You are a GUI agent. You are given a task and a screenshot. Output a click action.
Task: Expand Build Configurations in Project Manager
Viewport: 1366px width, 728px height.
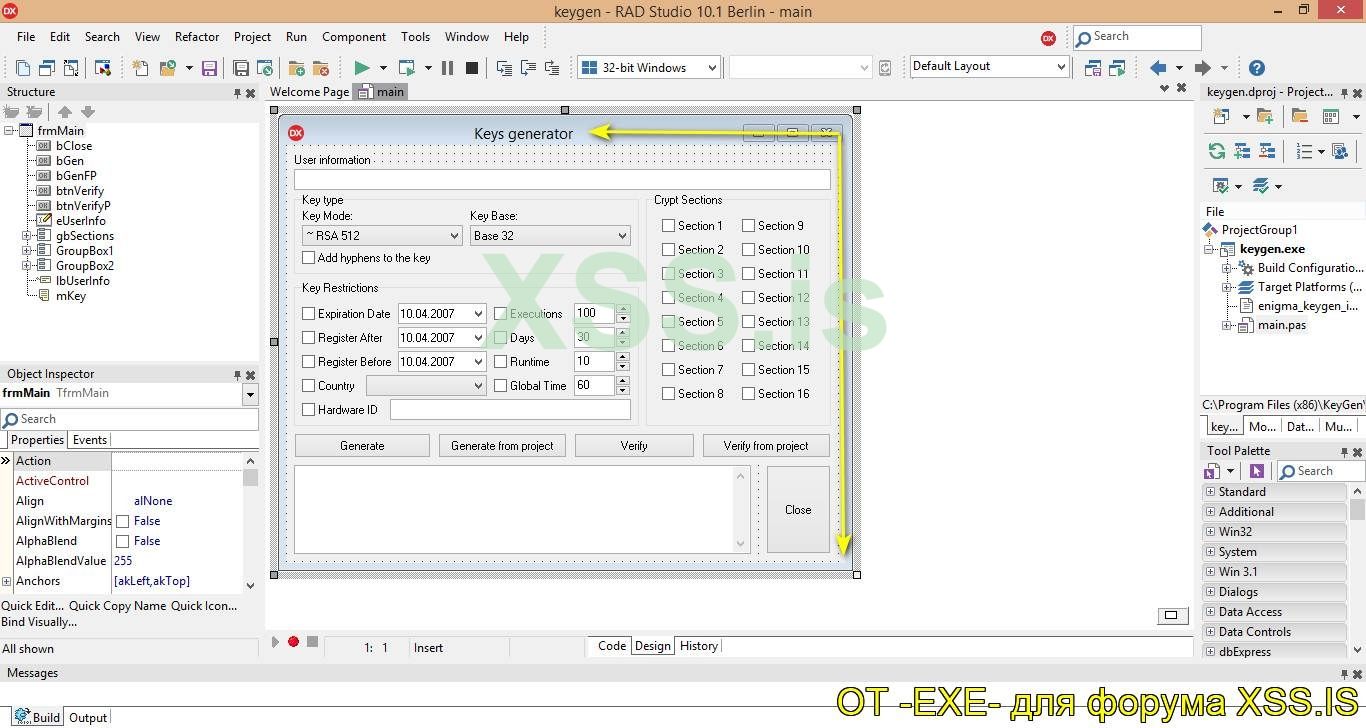tap(1228, 268)
